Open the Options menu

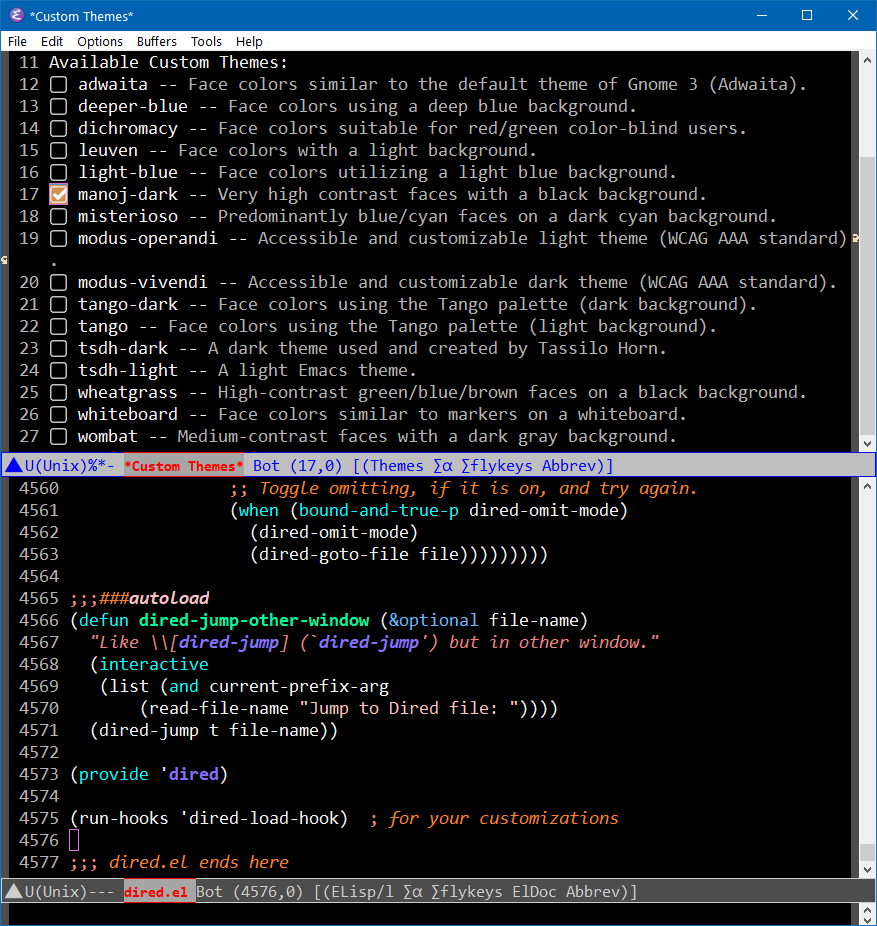pos(100,41)
